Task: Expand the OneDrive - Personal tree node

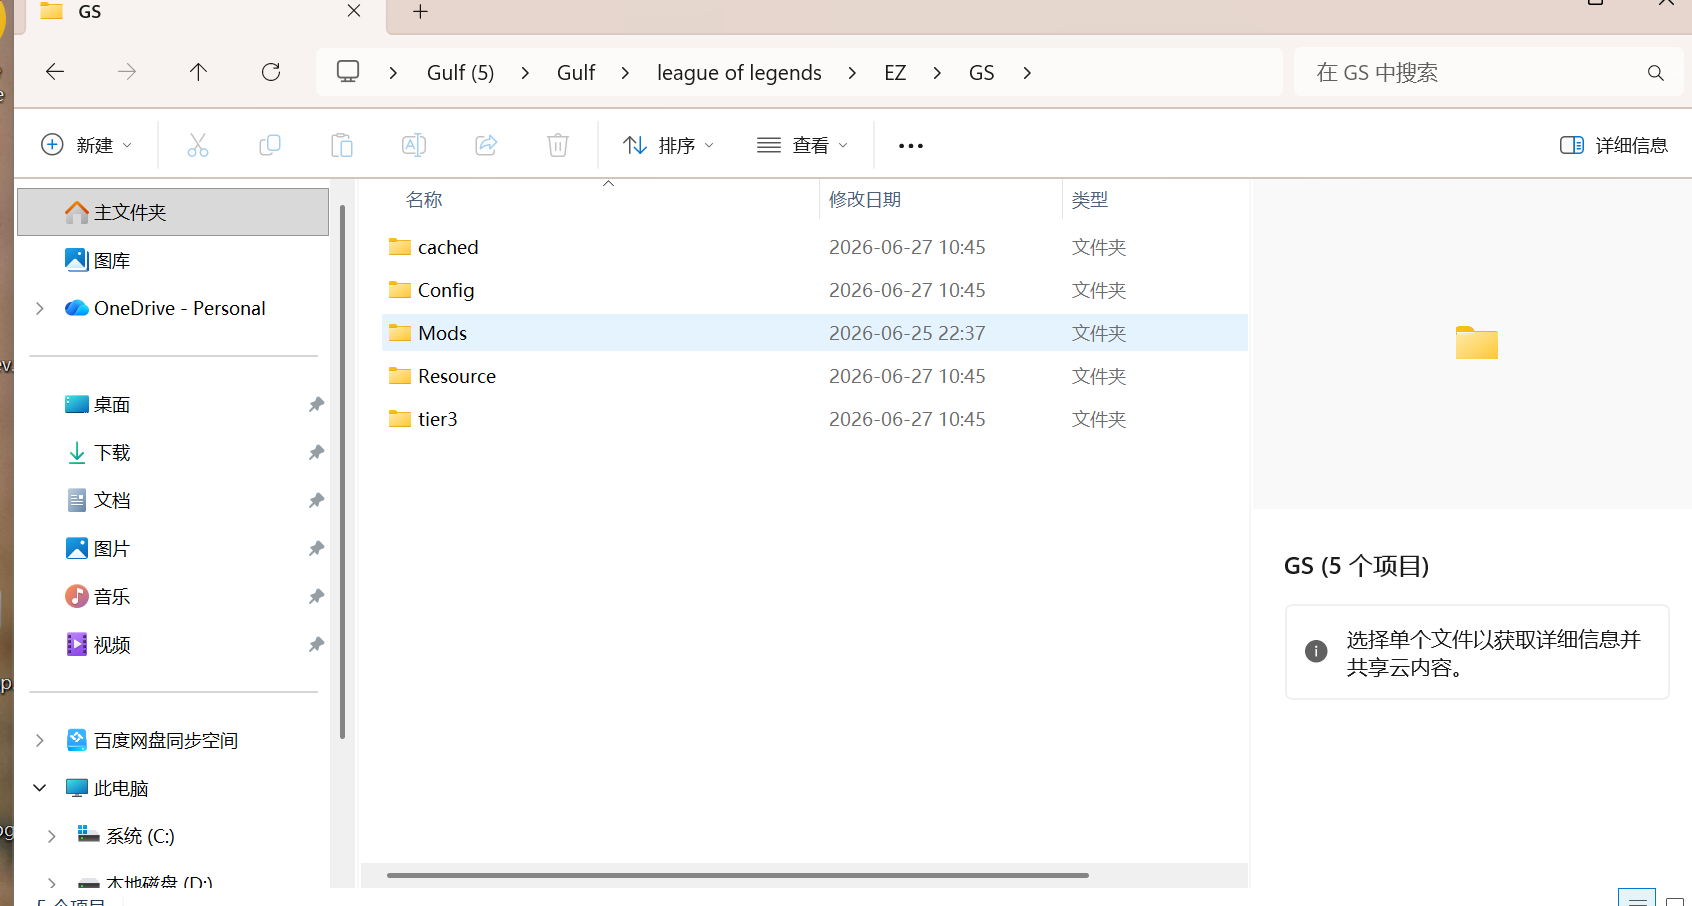Action: pyautogui.click(x=40, y=308)
